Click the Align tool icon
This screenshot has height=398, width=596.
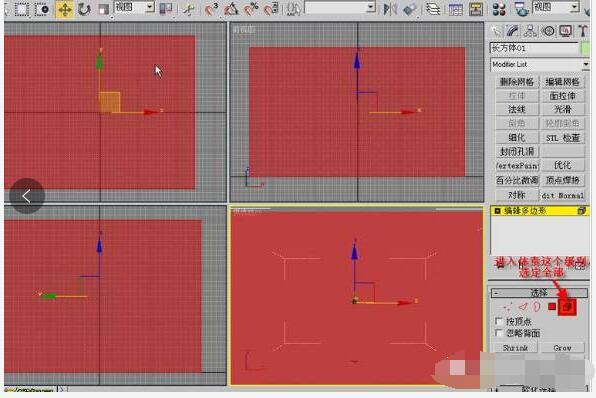click(410, 9)
